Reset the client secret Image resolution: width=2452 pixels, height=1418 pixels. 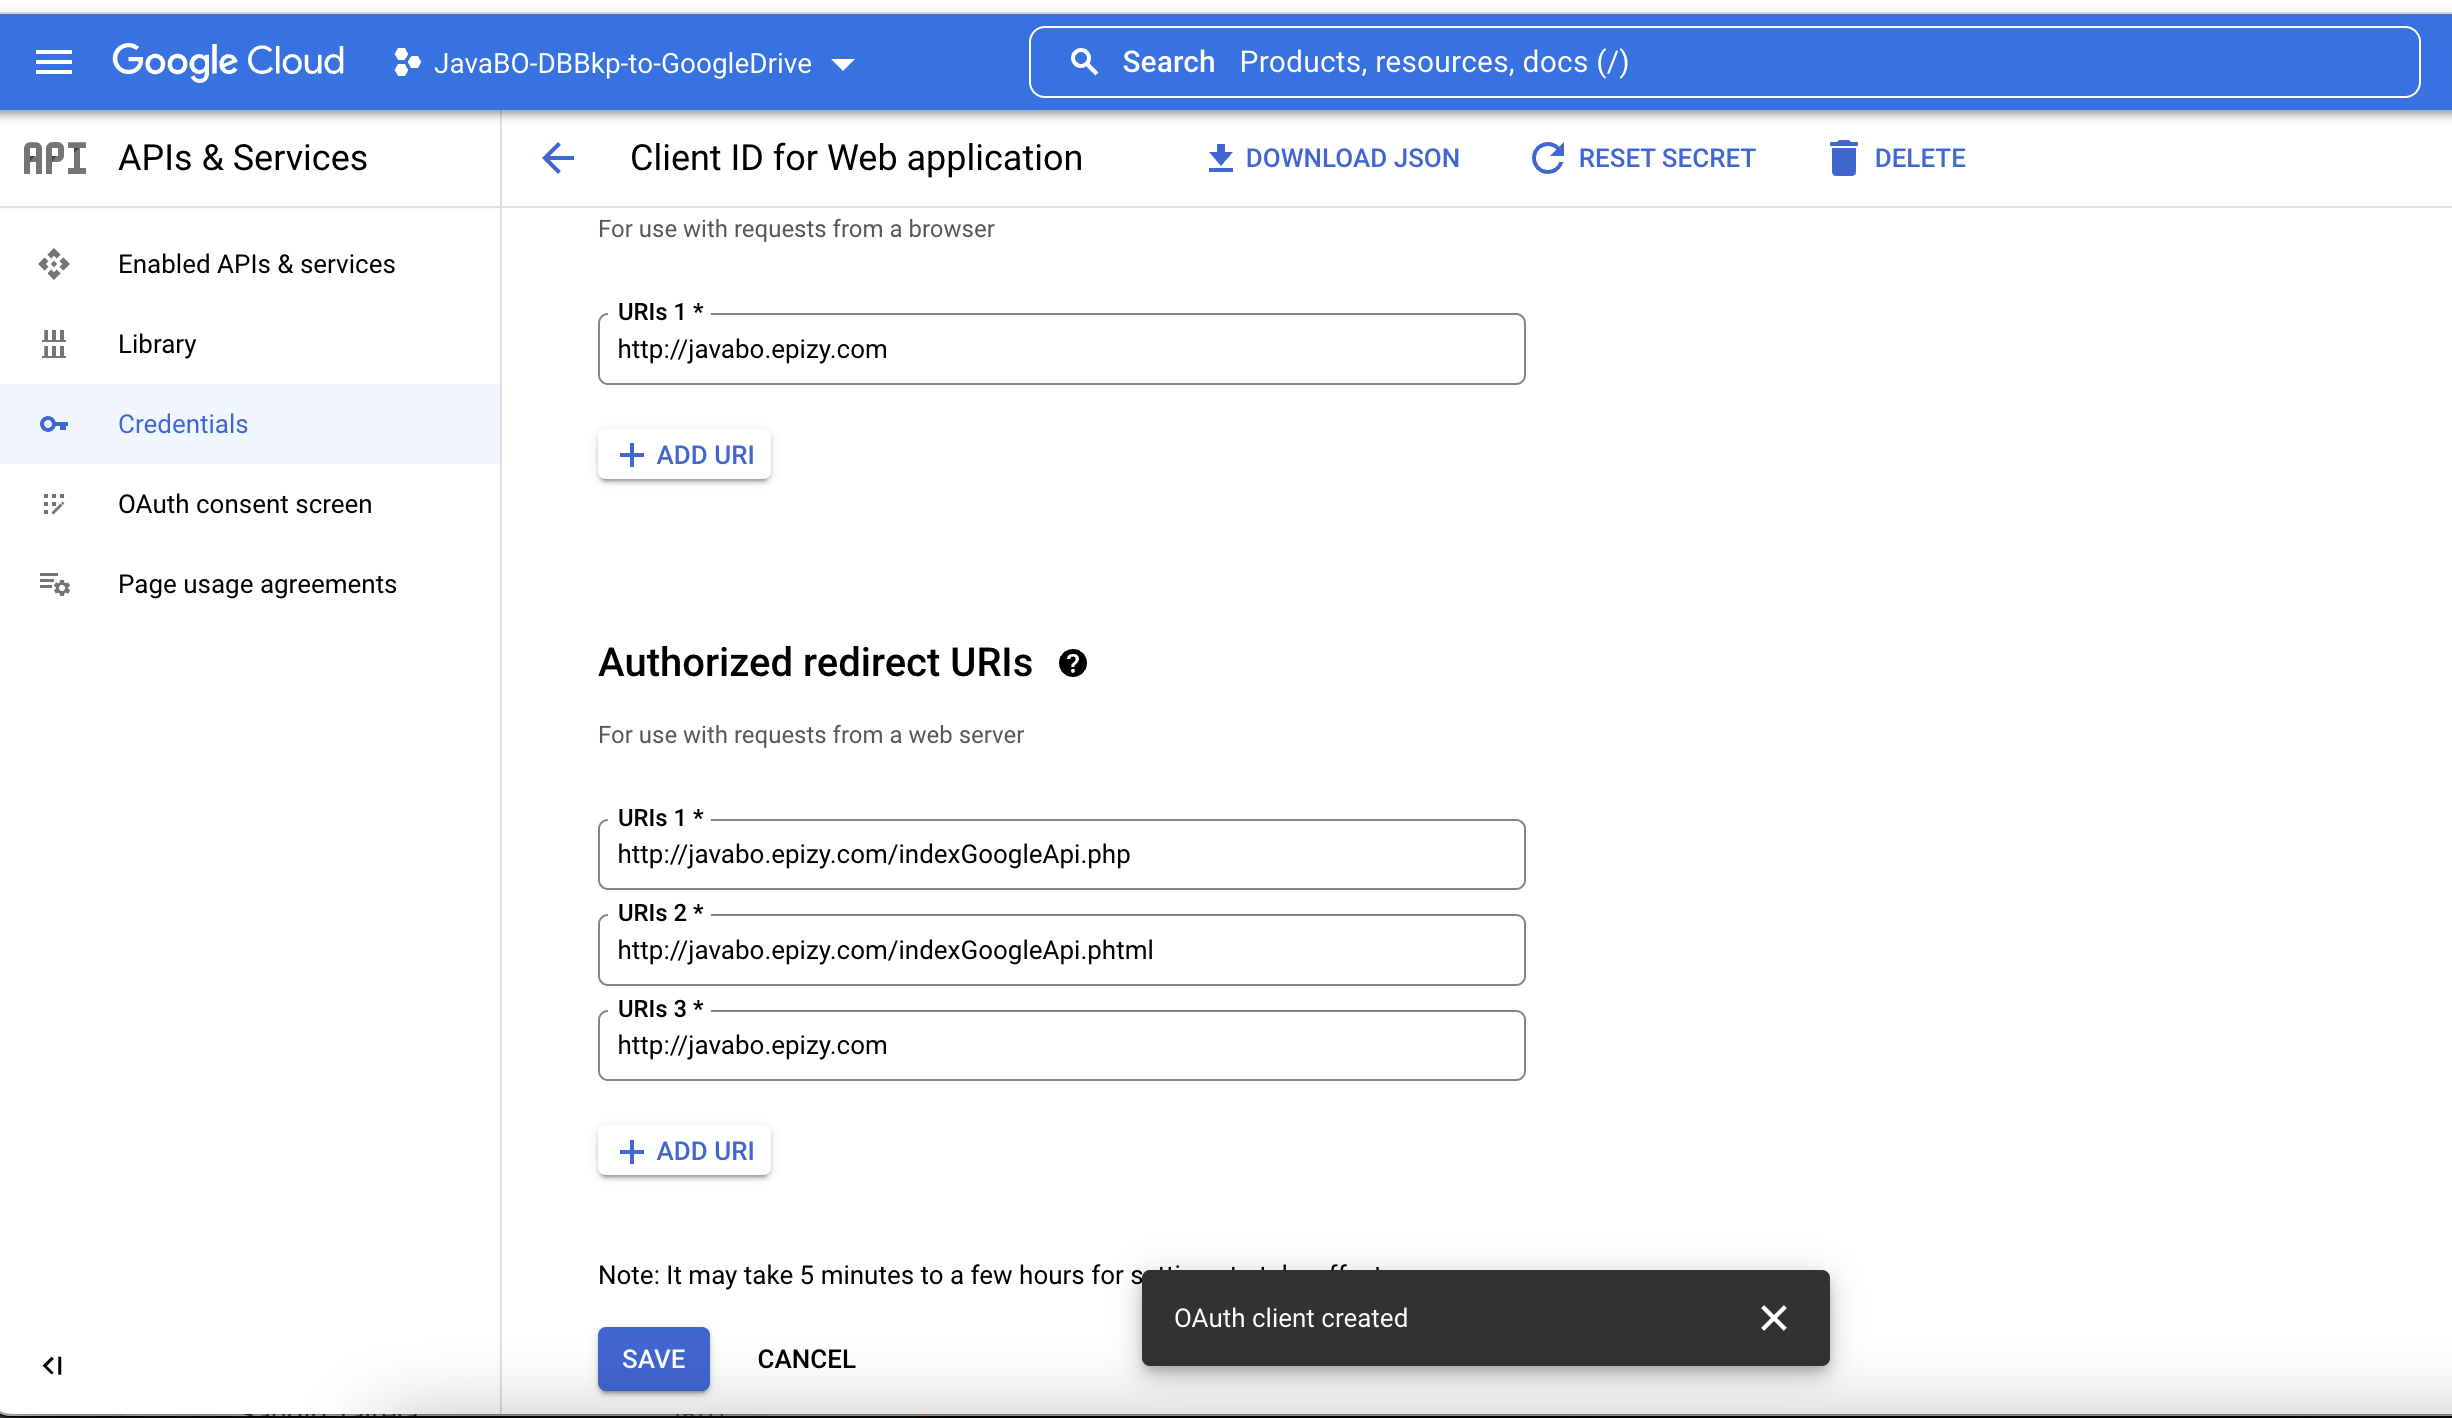1643,157
